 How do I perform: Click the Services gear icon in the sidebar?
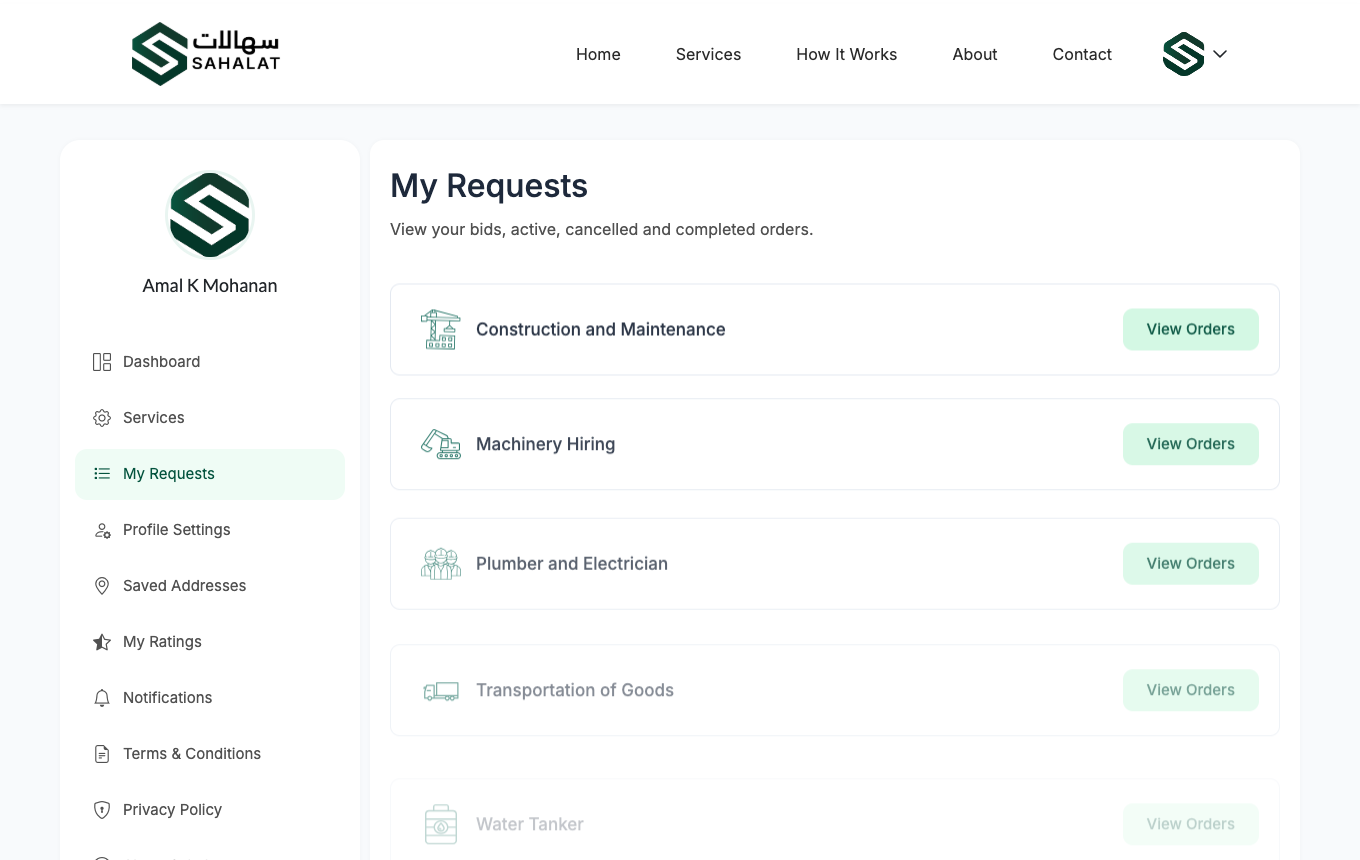(102, 418)
